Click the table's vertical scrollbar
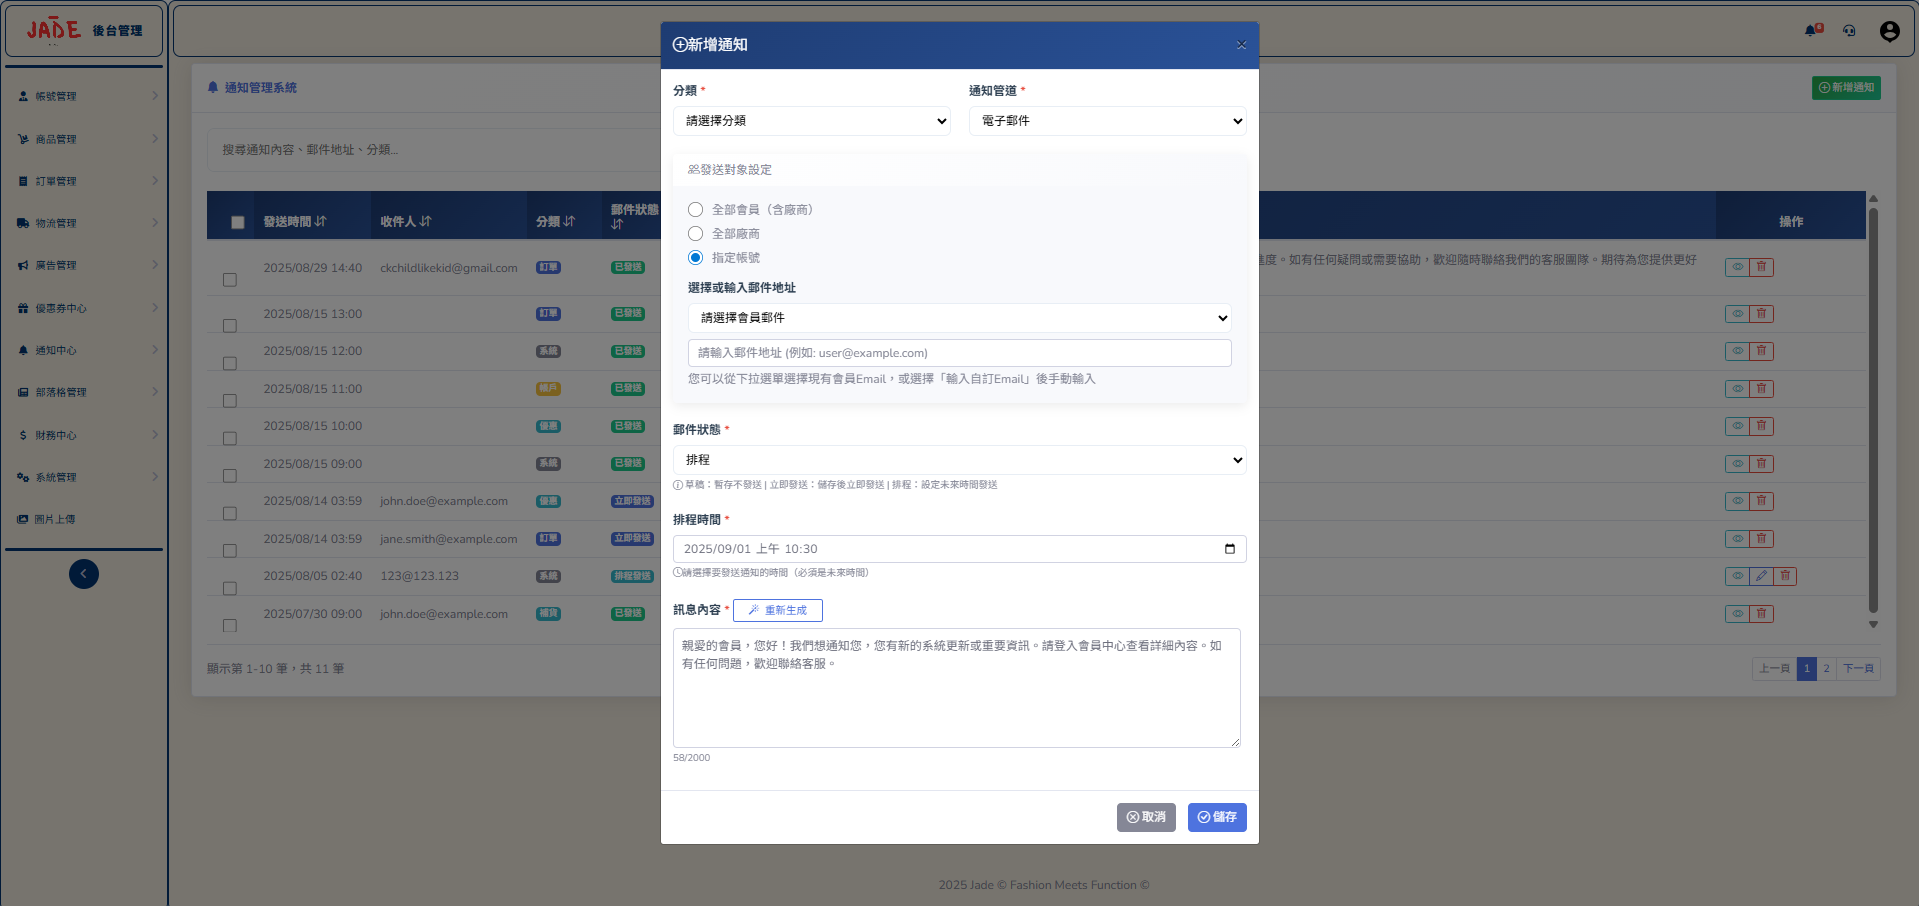Screen dimensions: 1919x906 [1873, 410]
